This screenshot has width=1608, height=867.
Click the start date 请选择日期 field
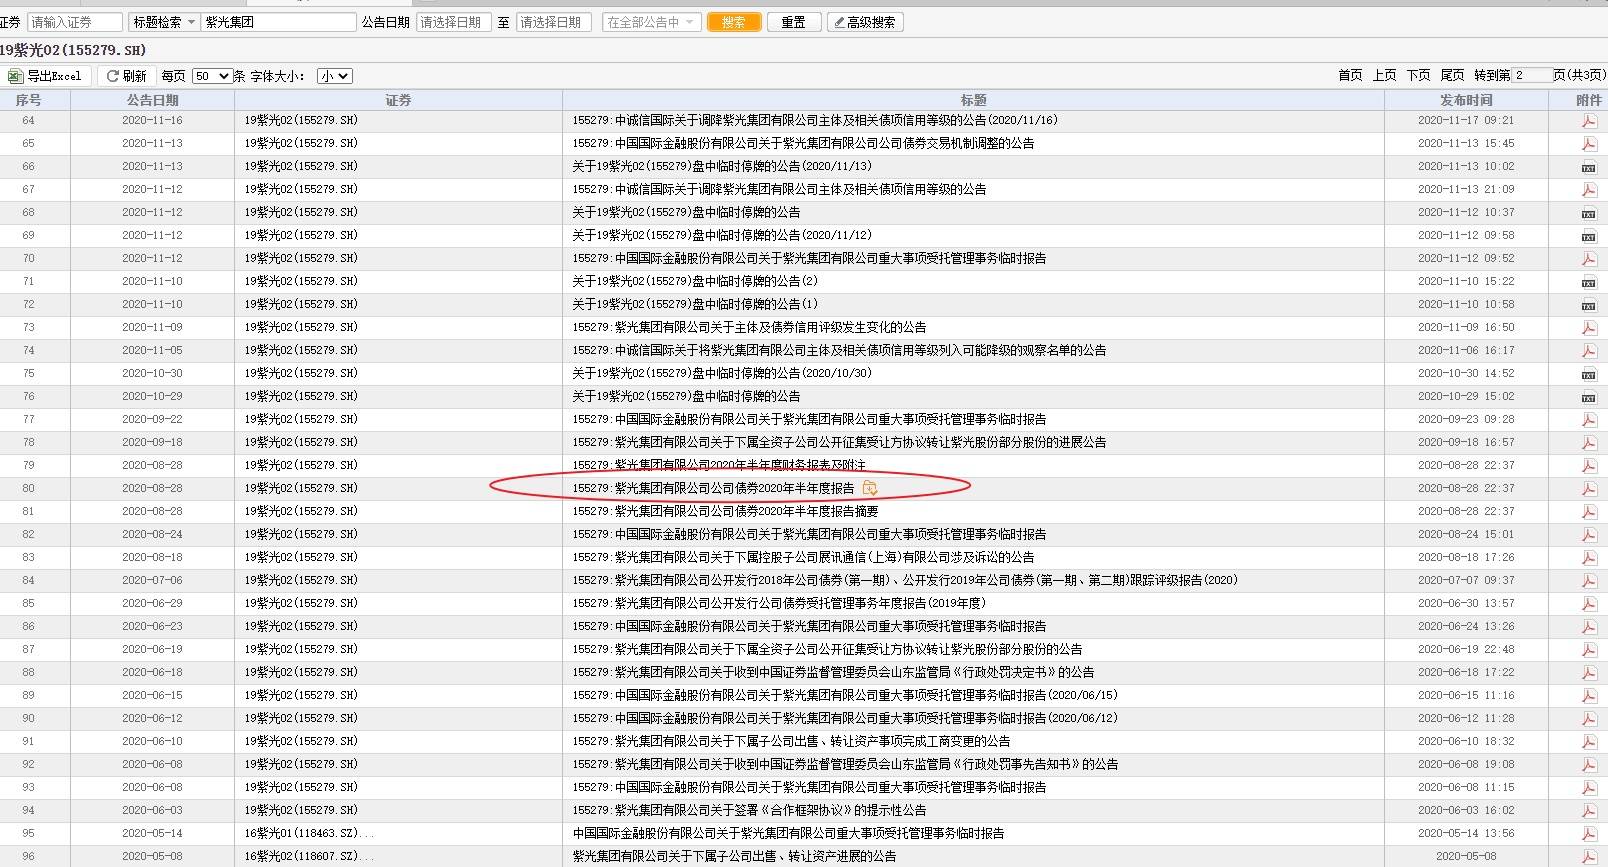pyautogui.click(x=453, y=22)
